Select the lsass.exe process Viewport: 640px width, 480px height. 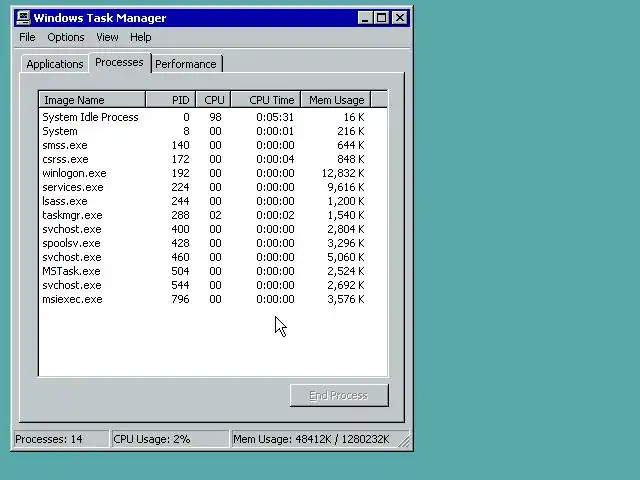[213, 201]
